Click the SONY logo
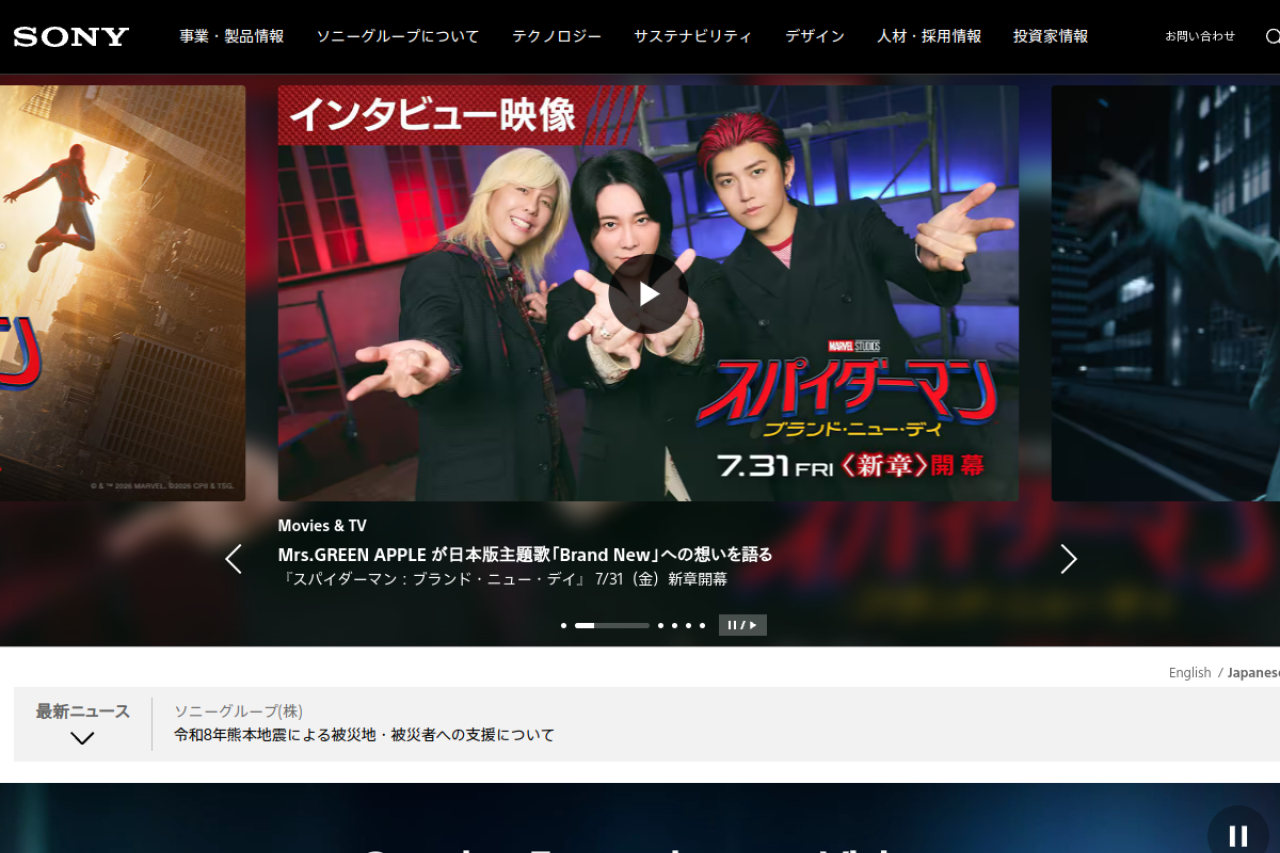 point(71,37)
